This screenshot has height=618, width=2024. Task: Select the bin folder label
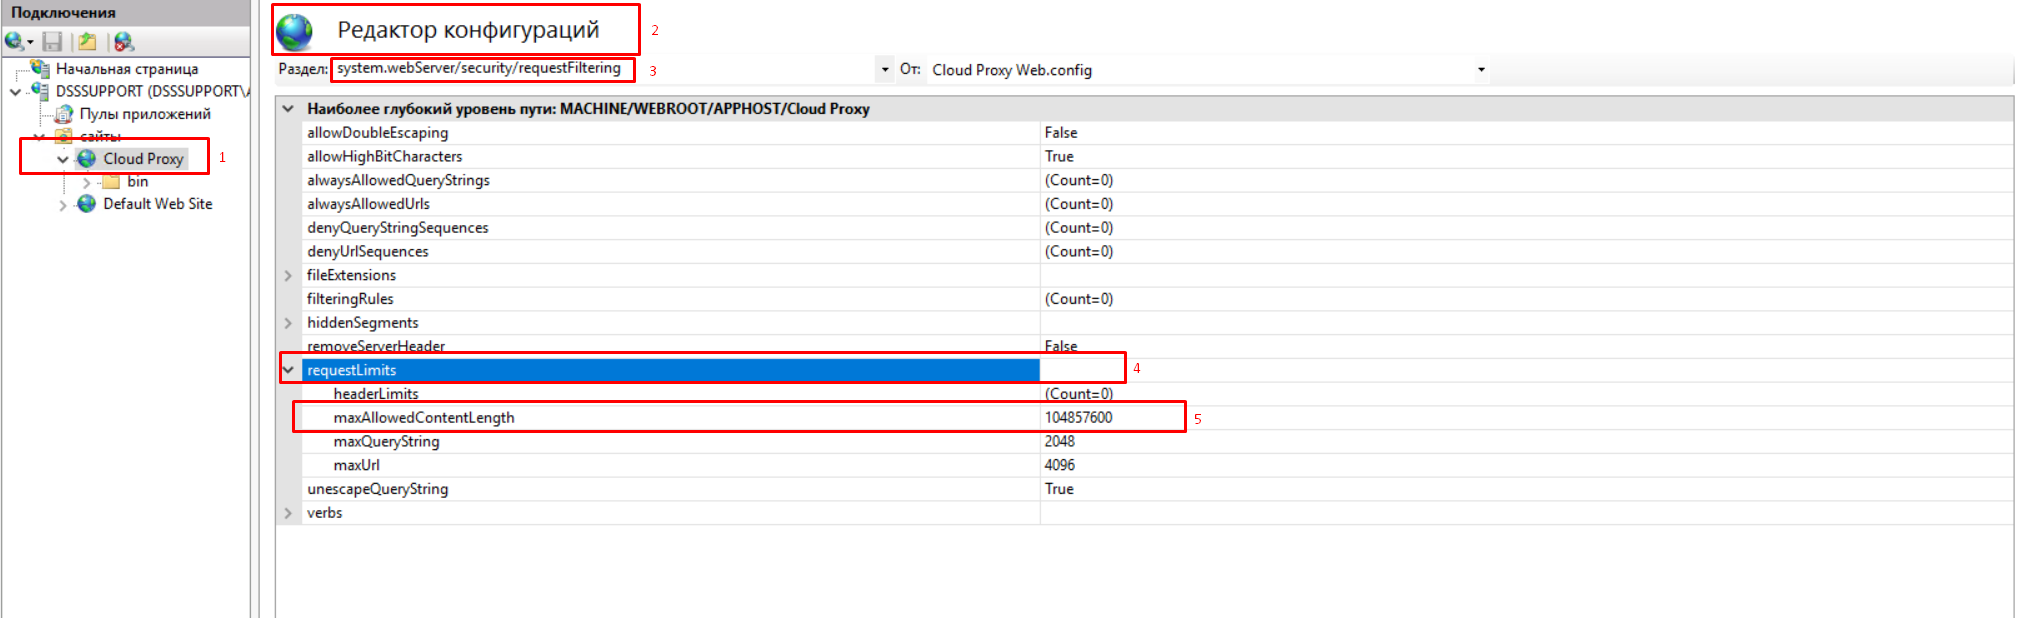click(138, 181)
